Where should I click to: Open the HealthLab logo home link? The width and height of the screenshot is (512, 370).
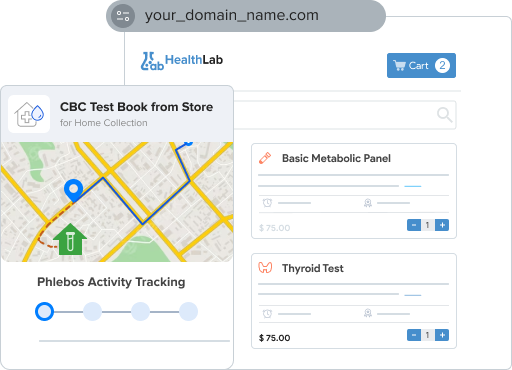[182, 61]
